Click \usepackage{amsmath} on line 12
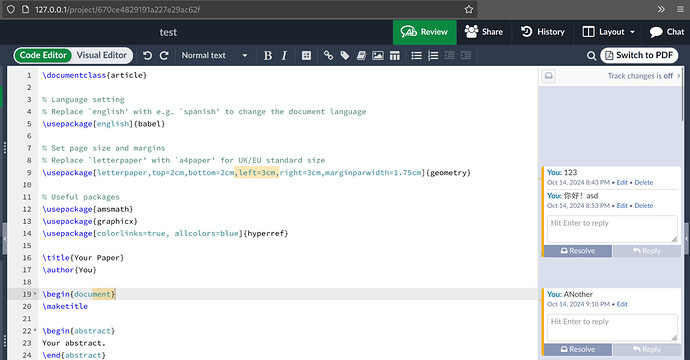Image resolution: width=690 pixels, height=360 pixels. click(88, 209)
